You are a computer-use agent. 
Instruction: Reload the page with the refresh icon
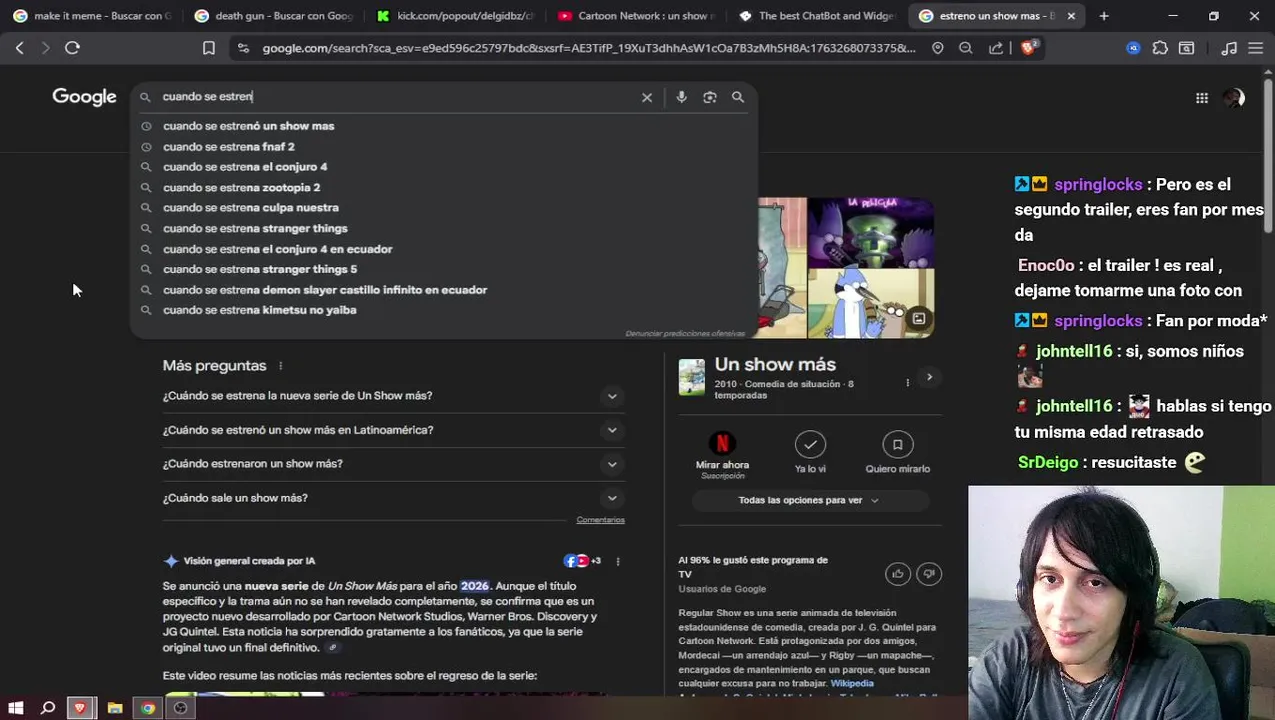pos(72,47)
